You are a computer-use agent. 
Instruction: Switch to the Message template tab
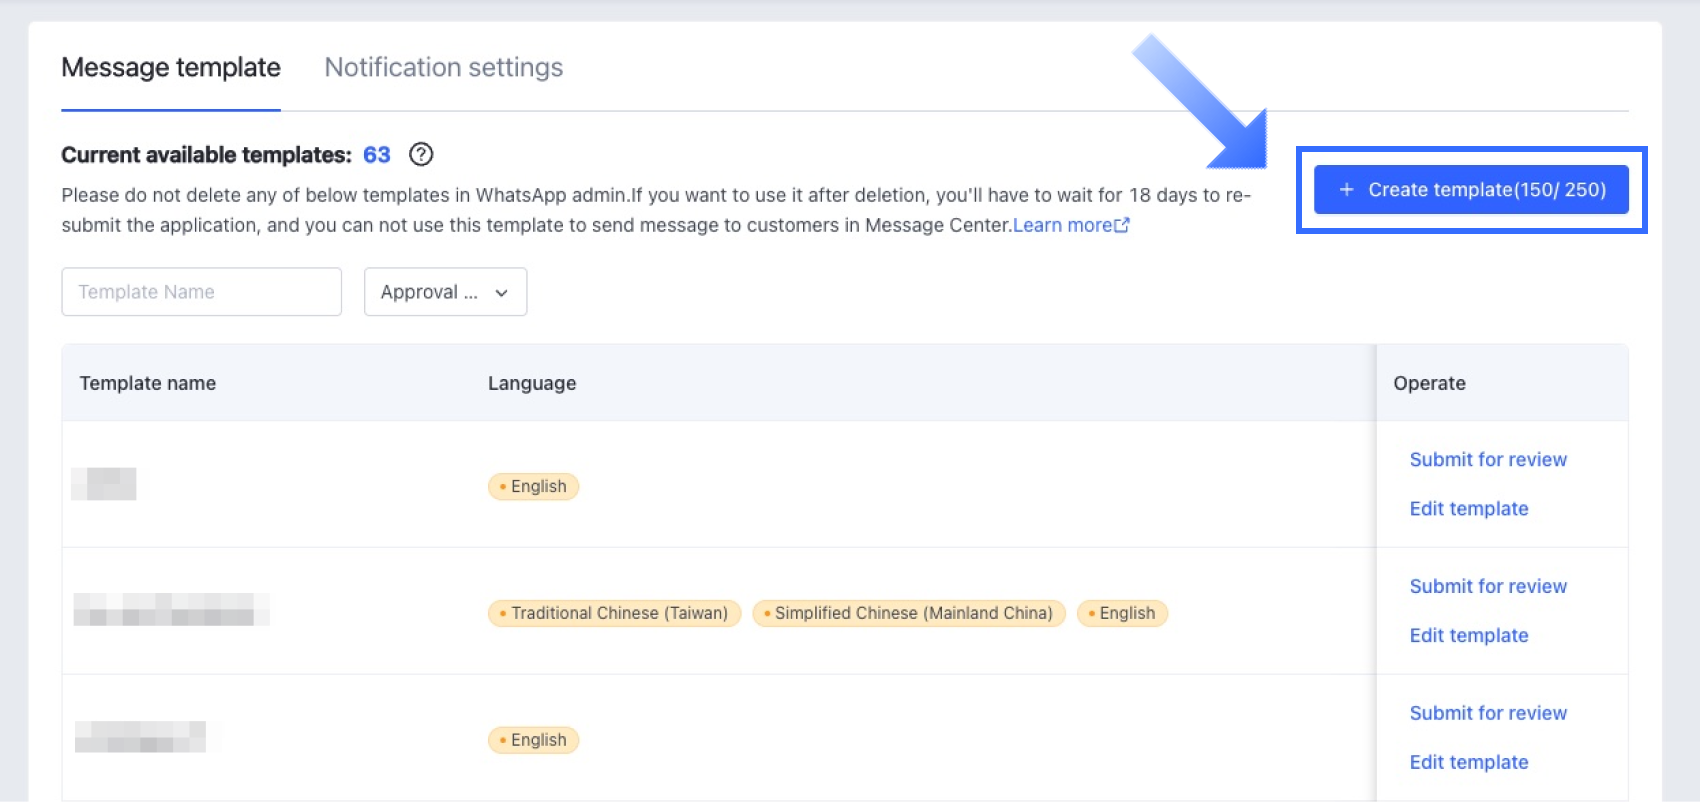point(171,67)
